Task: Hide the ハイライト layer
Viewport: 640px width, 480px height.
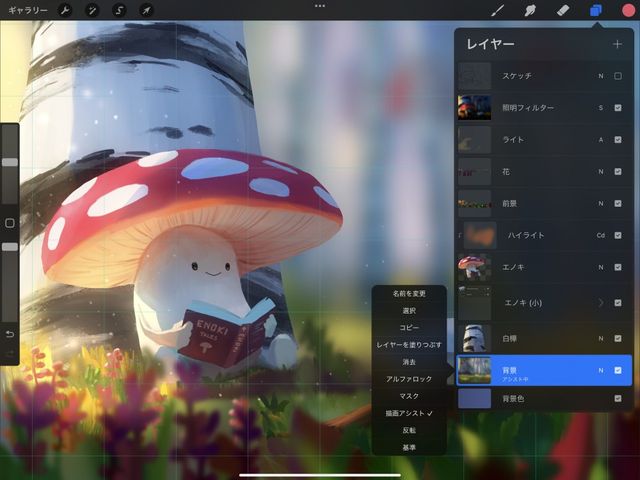Action: (618, 235)
